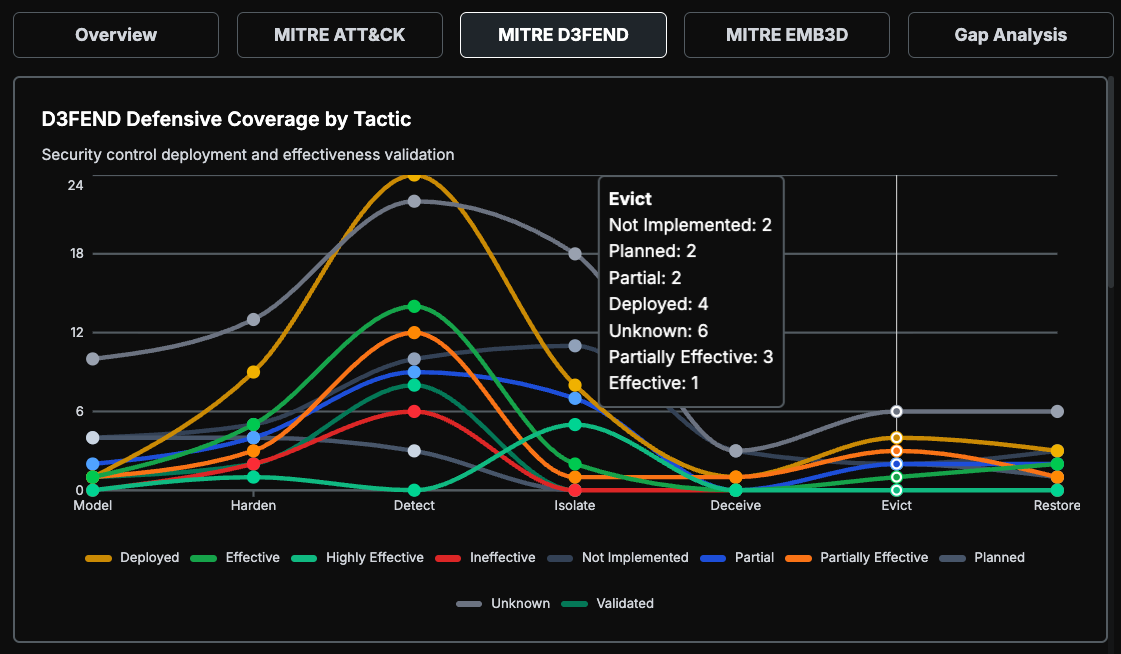This screenshot has width=1121, height=654.
Task: Click 'Deployed: 4' in the Evict tooltip
Action: click(658, 304)
